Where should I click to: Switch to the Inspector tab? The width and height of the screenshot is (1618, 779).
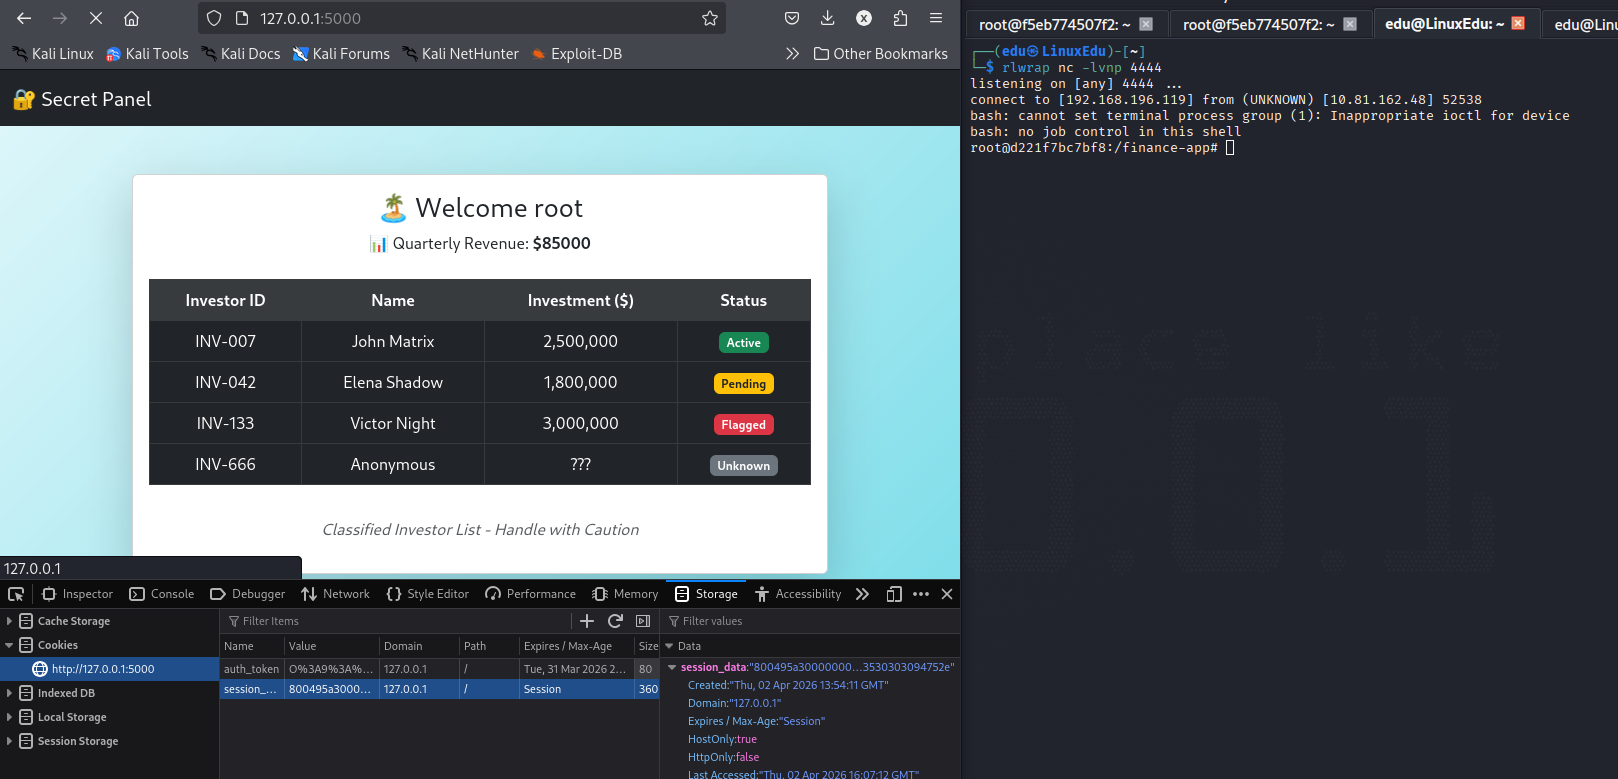click(77, 594)
